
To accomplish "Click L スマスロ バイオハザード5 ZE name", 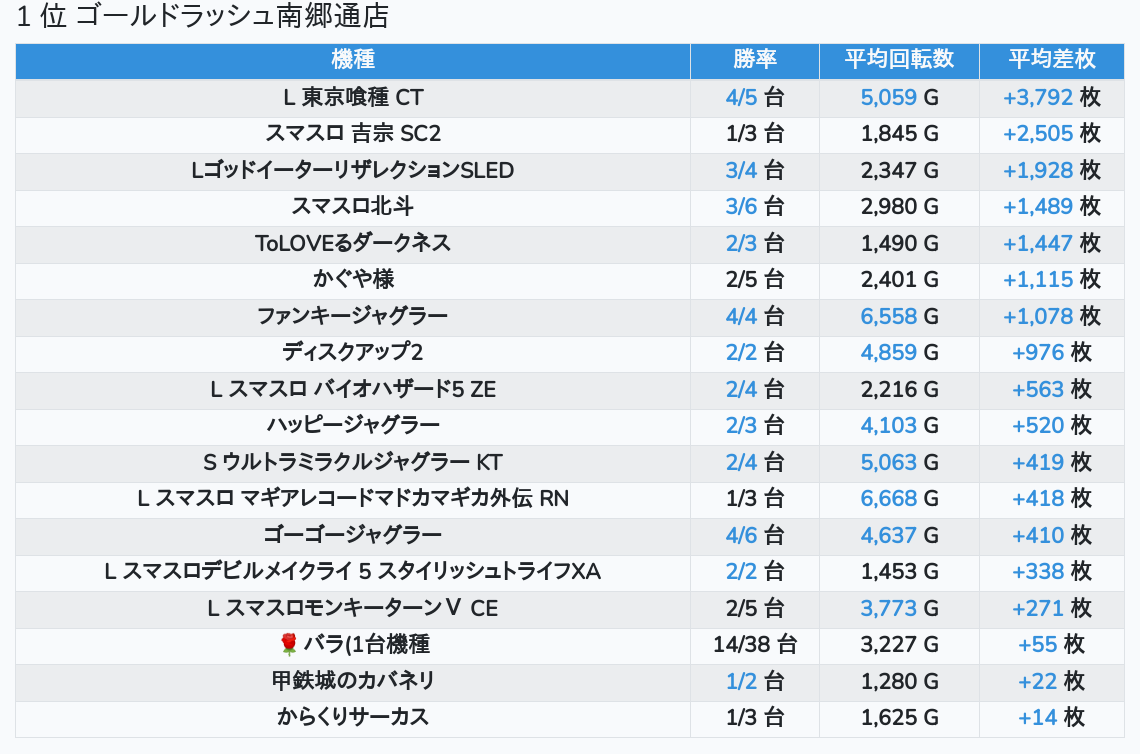I will [353, 389].
